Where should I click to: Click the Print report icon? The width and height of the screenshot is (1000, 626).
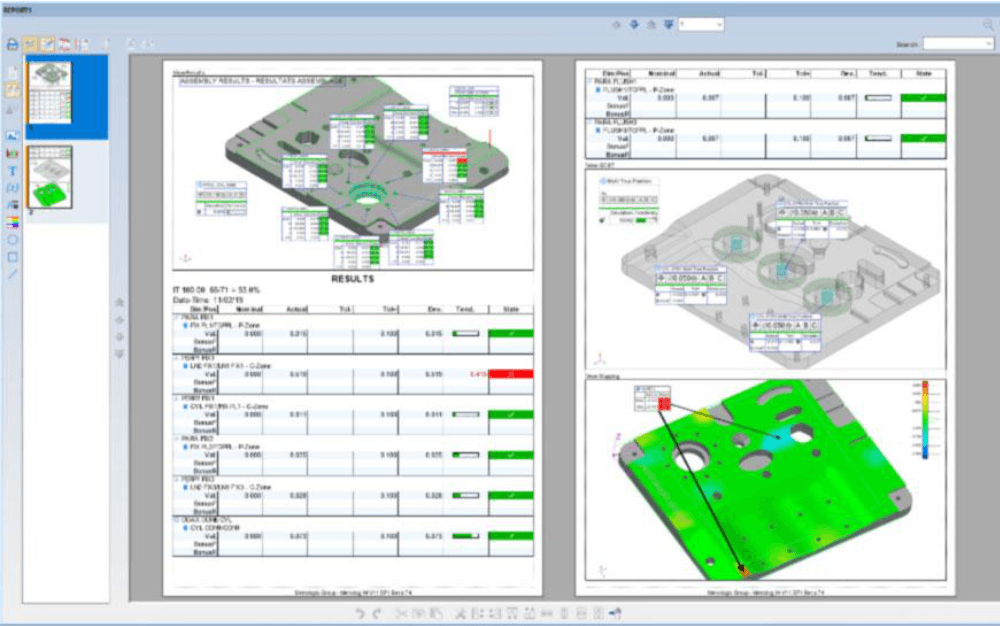coord(12,44)
